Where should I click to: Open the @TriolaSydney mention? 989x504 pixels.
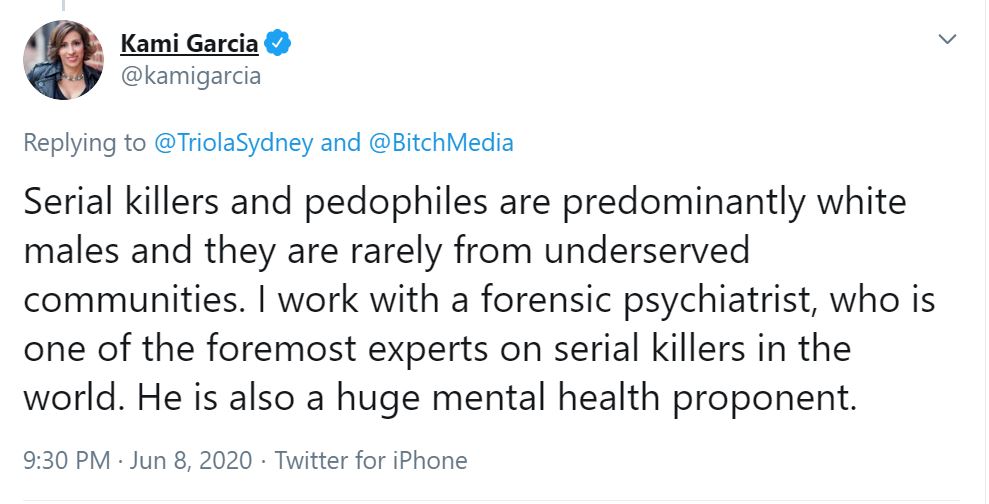[233, 142]
